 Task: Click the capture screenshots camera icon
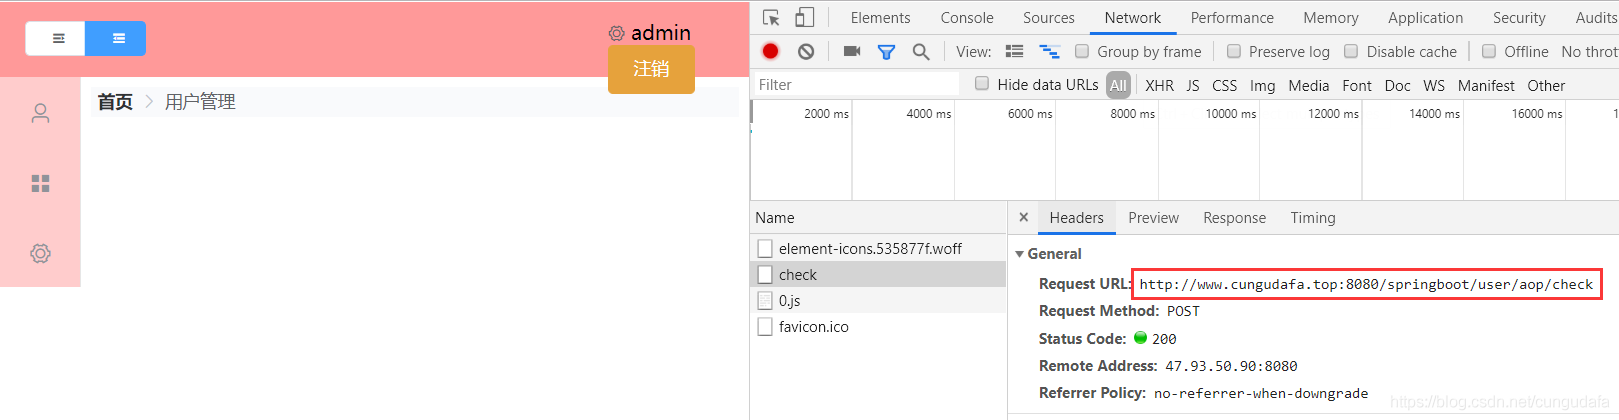tap(852, 51)
